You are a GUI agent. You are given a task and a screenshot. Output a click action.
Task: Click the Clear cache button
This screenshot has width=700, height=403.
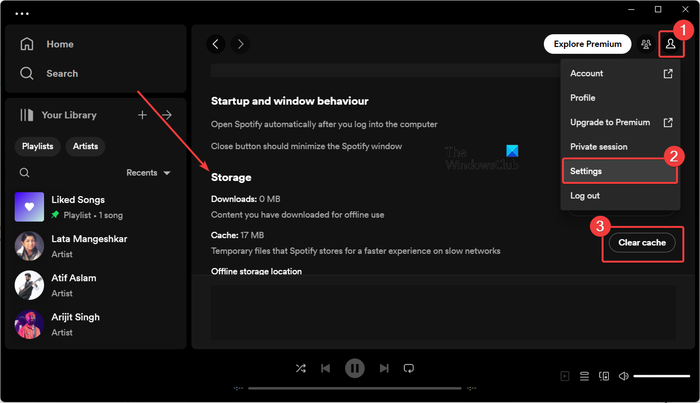pyautogui.click(x=642, y=243)
